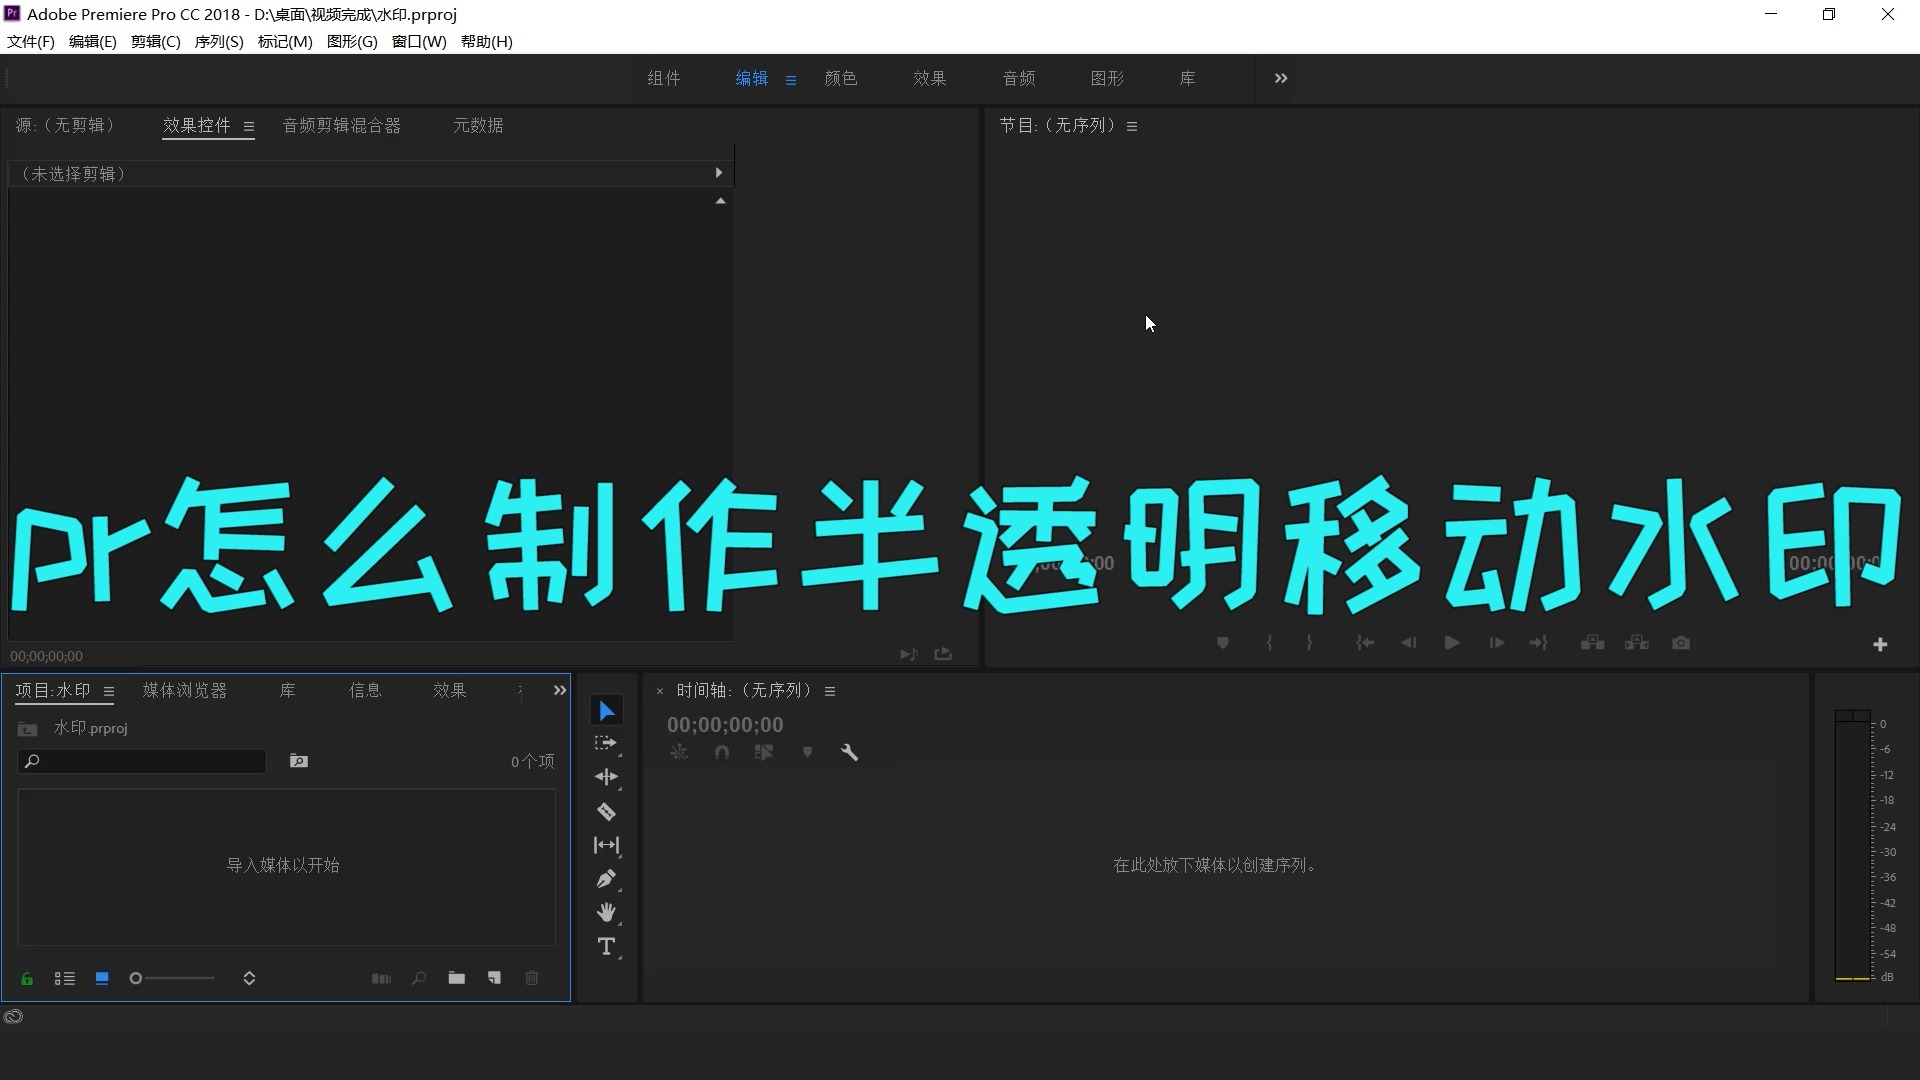This screenshot has height=1080, width=1920.
Task: Expand the effect controls timeline view arrow
Action: coord(719,173)
